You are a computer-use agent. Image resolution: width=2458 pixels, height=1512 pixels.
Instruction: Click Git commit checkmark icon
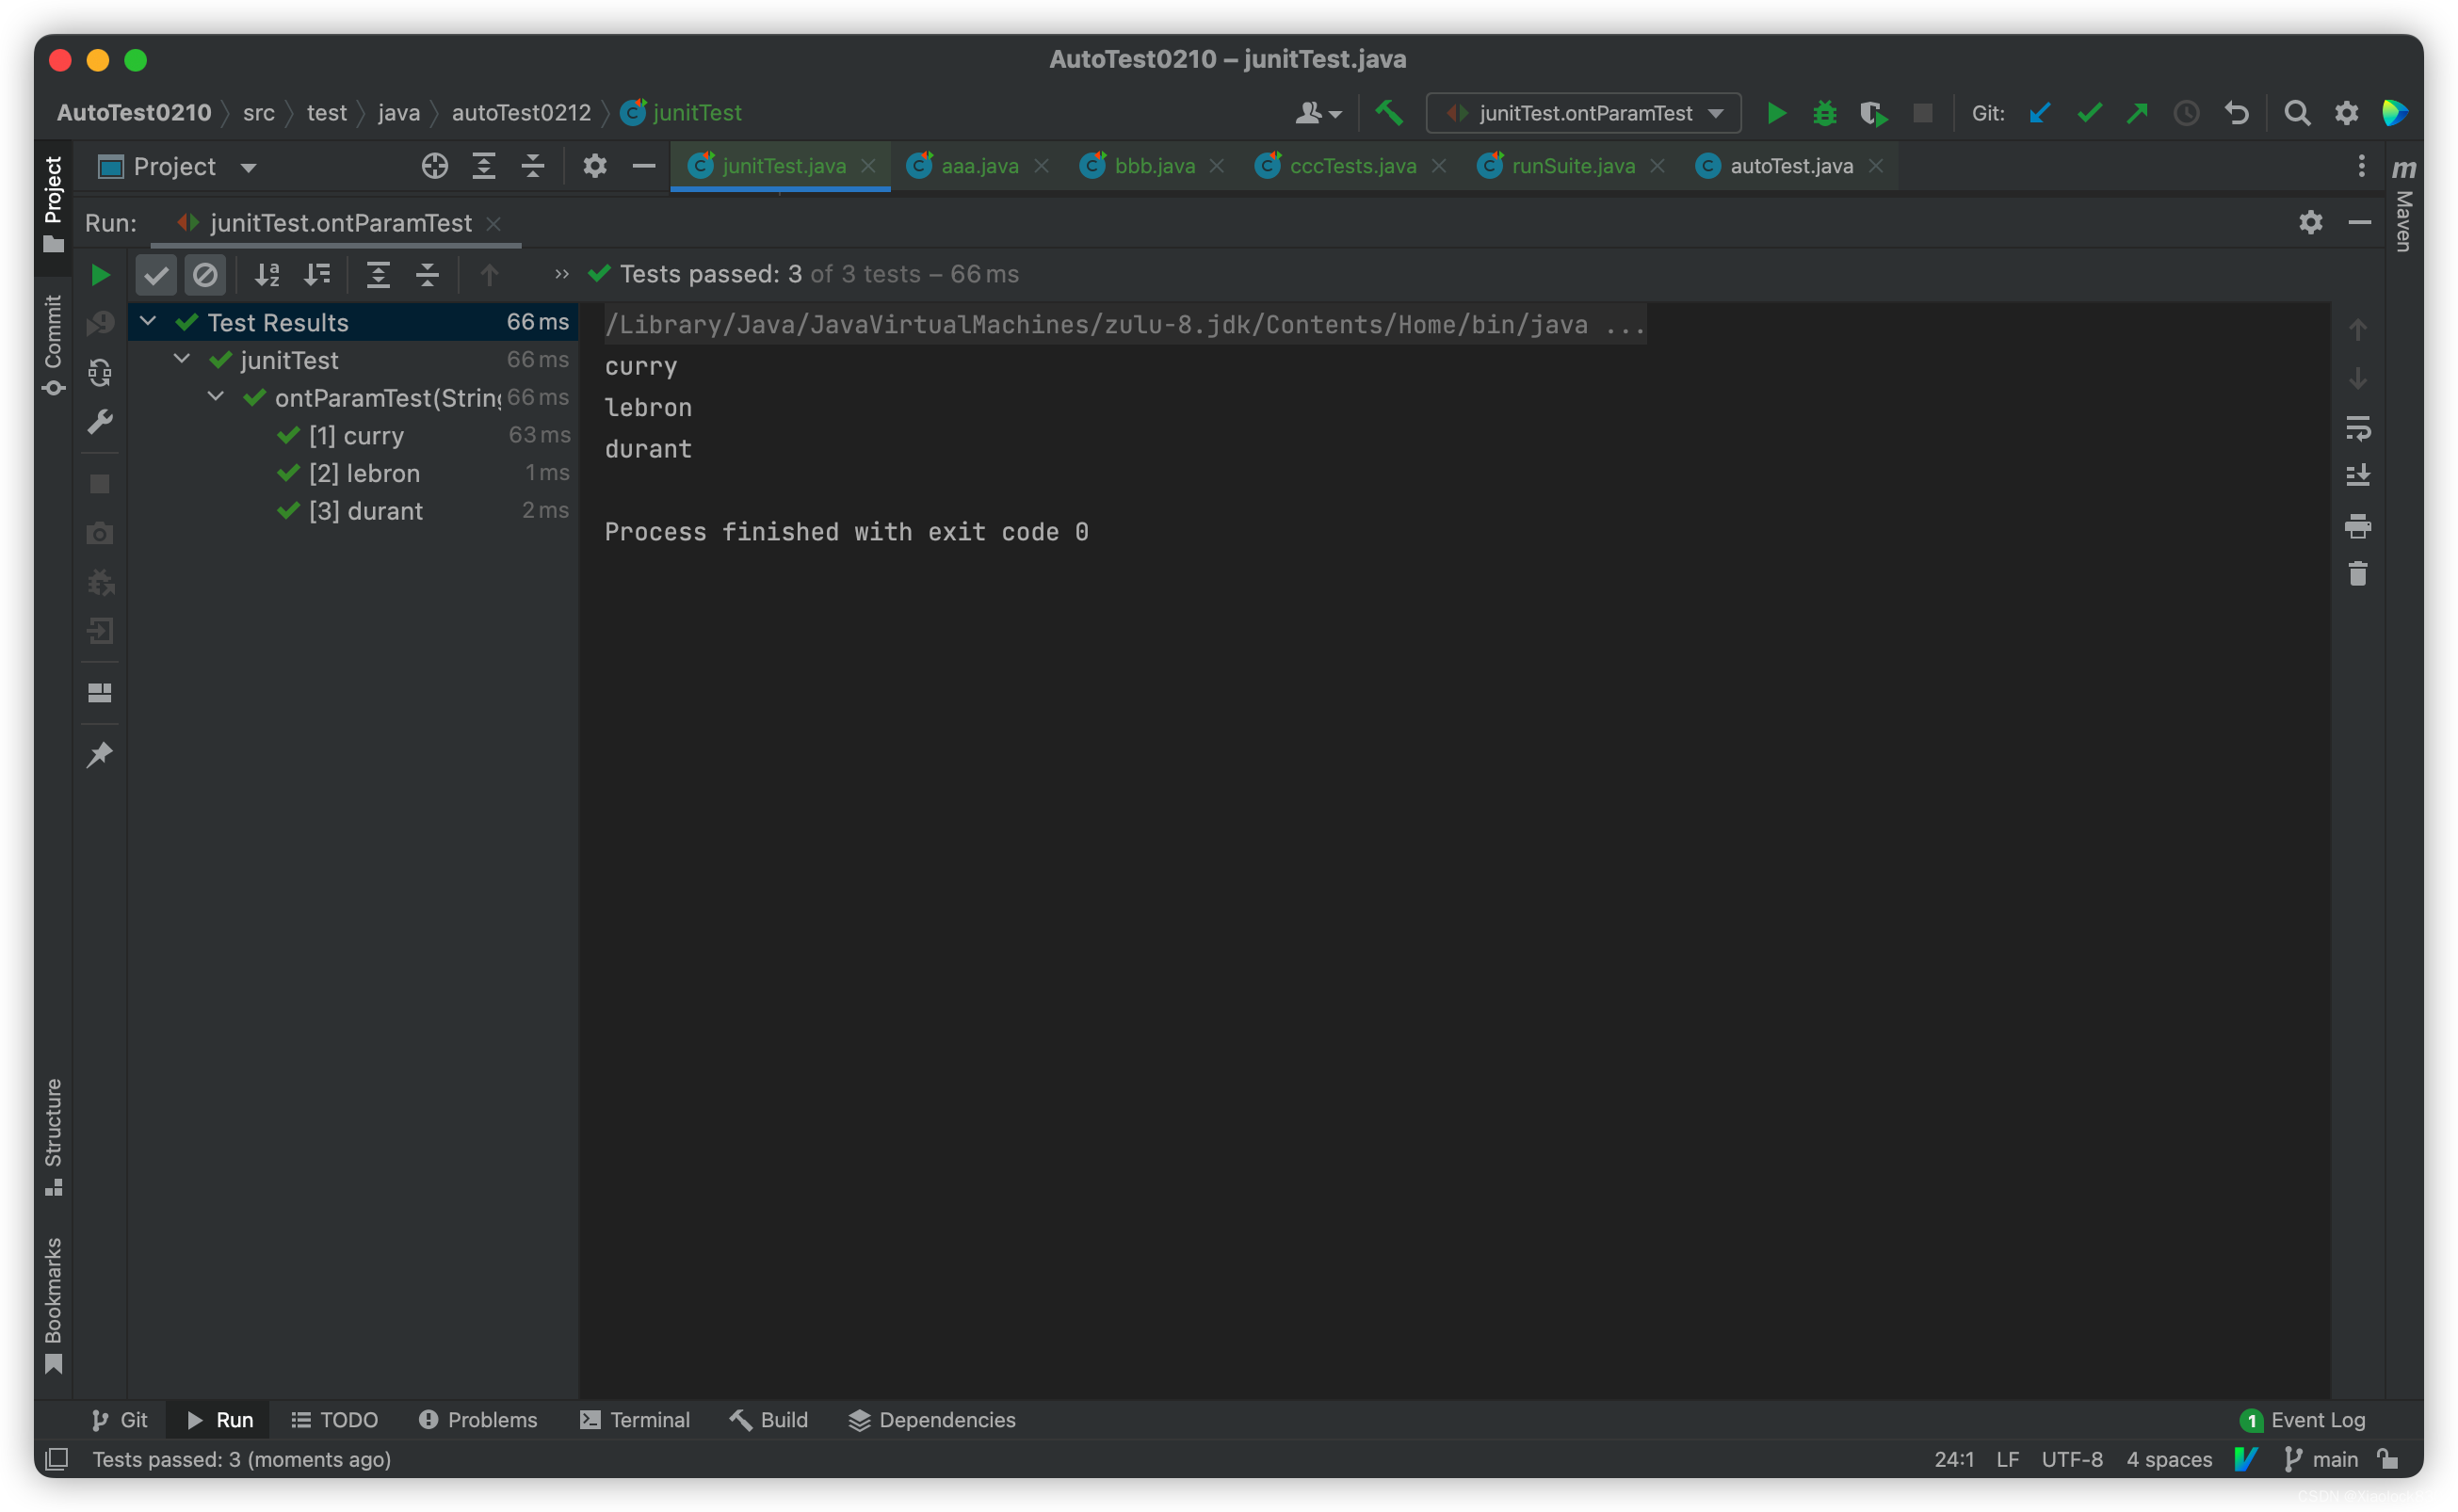click(x=2089, y=113)
